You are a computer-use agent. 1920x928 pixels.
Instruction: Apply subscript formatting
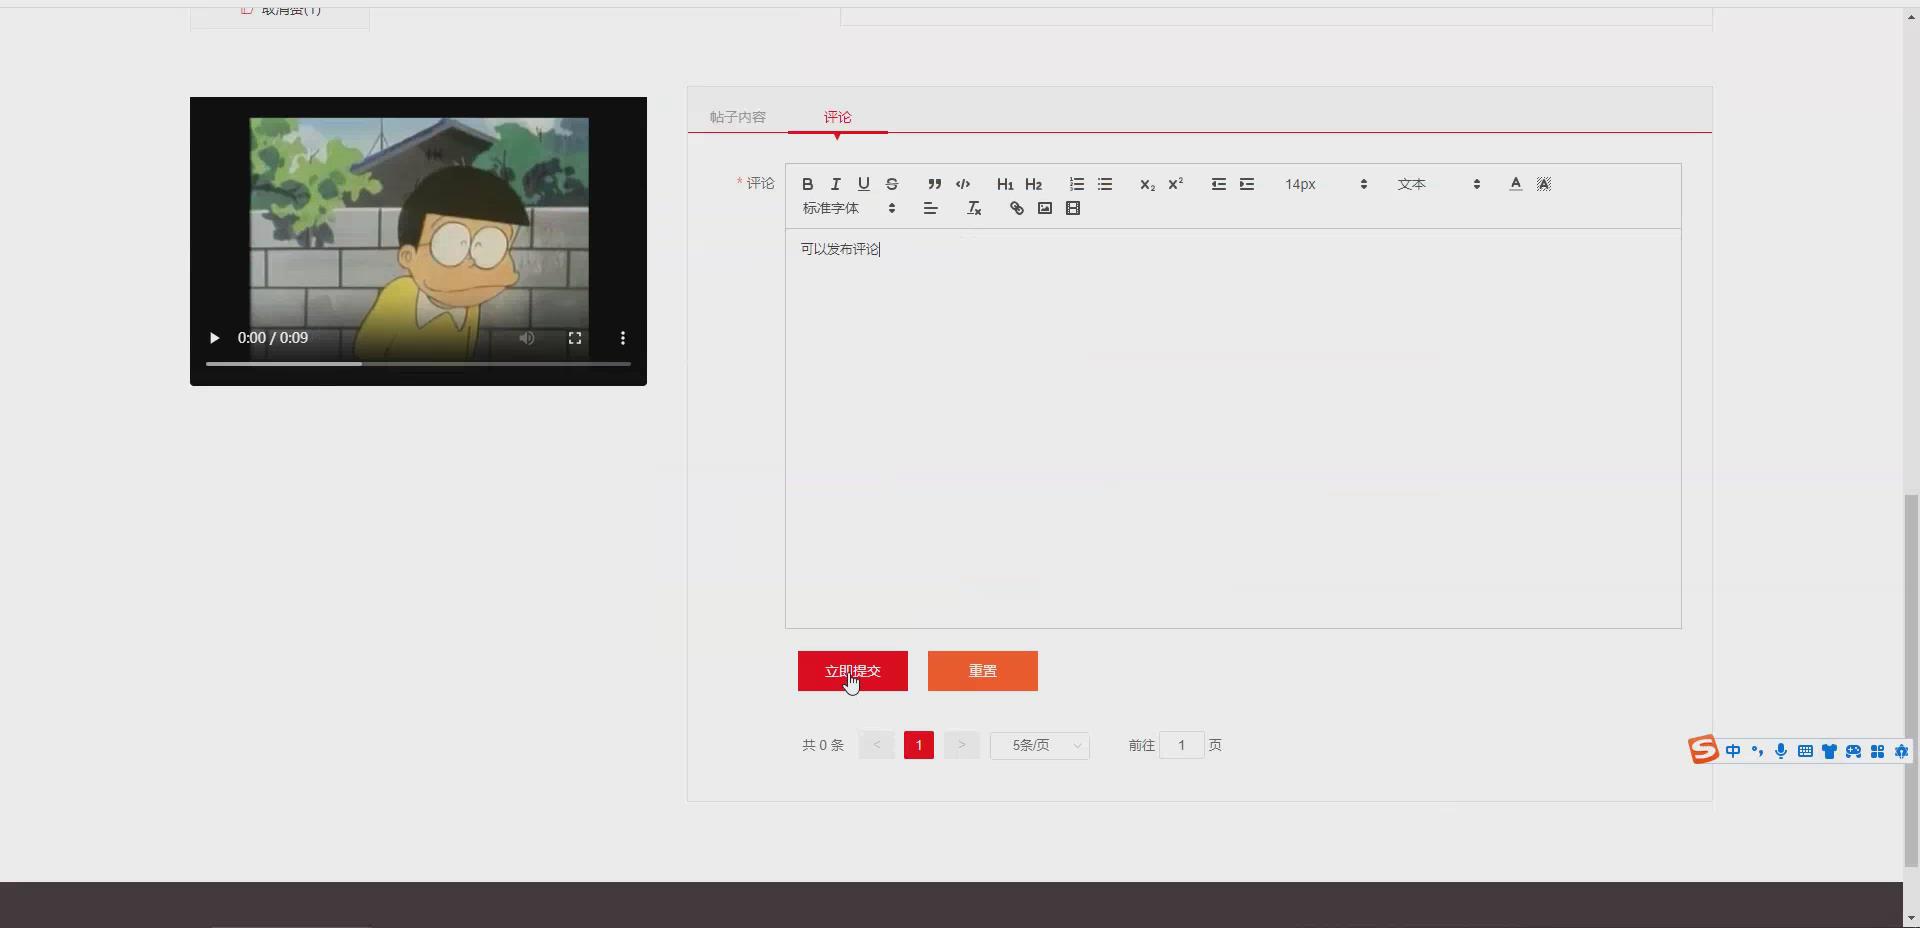pyautogui.click(x=1147, y=184)
